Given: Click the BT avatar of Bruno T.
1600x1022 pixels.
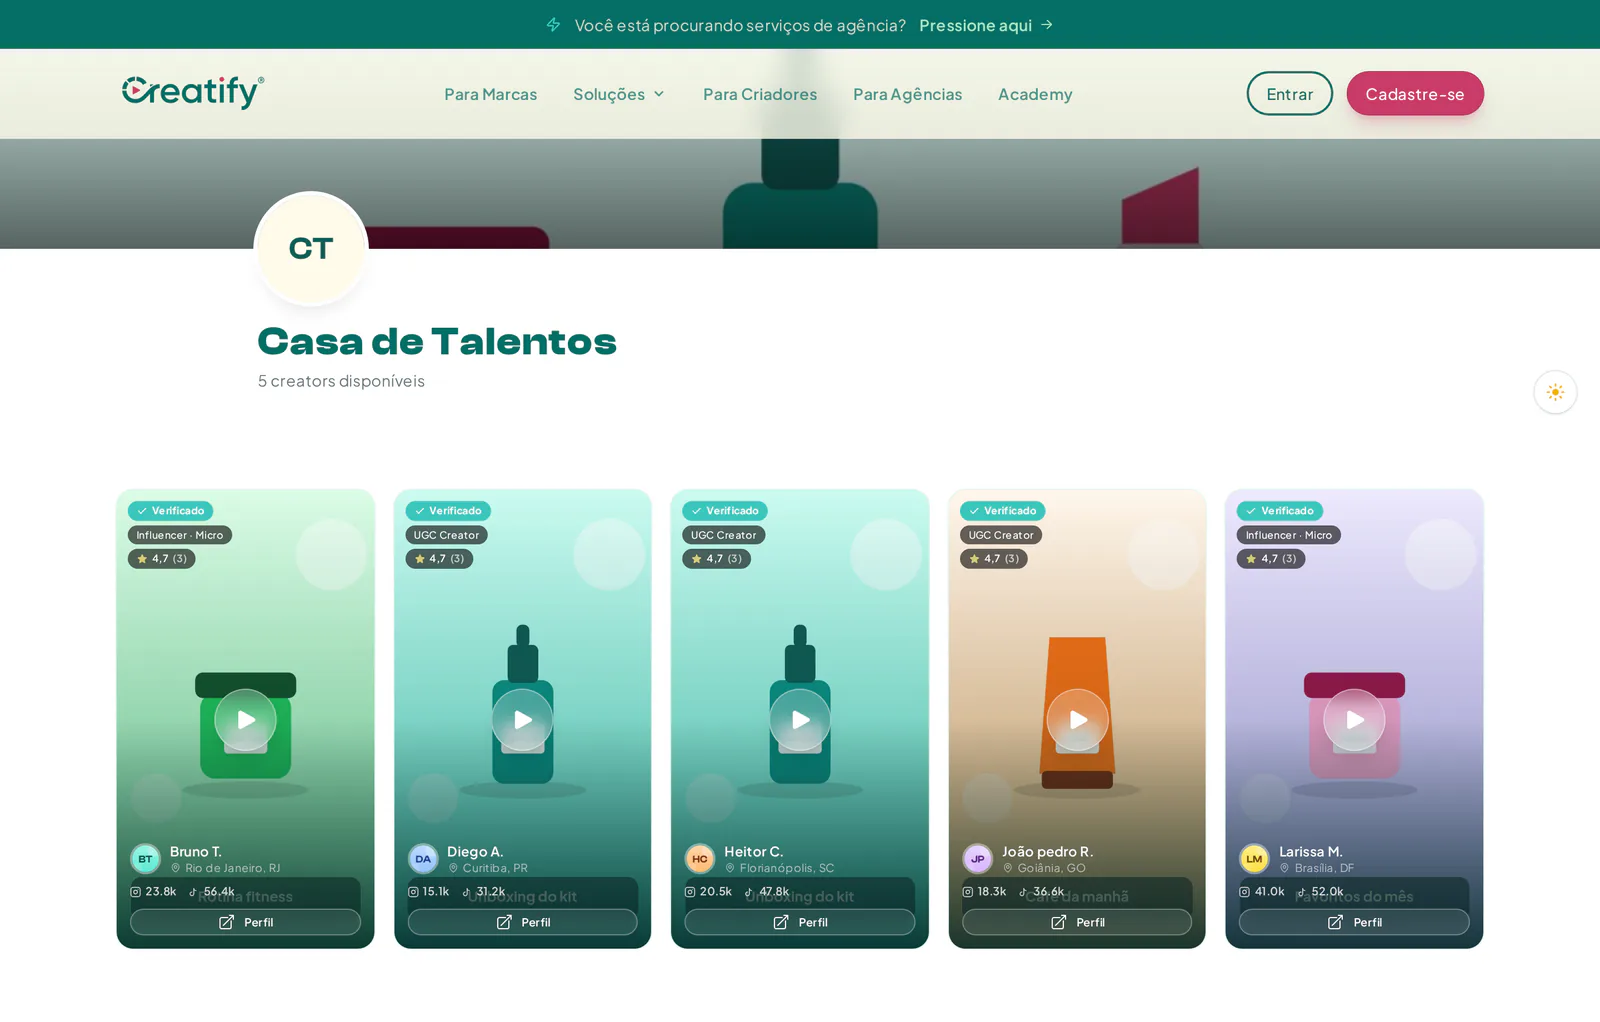Looking at the screenshot, I should click(x=145, y=859).
